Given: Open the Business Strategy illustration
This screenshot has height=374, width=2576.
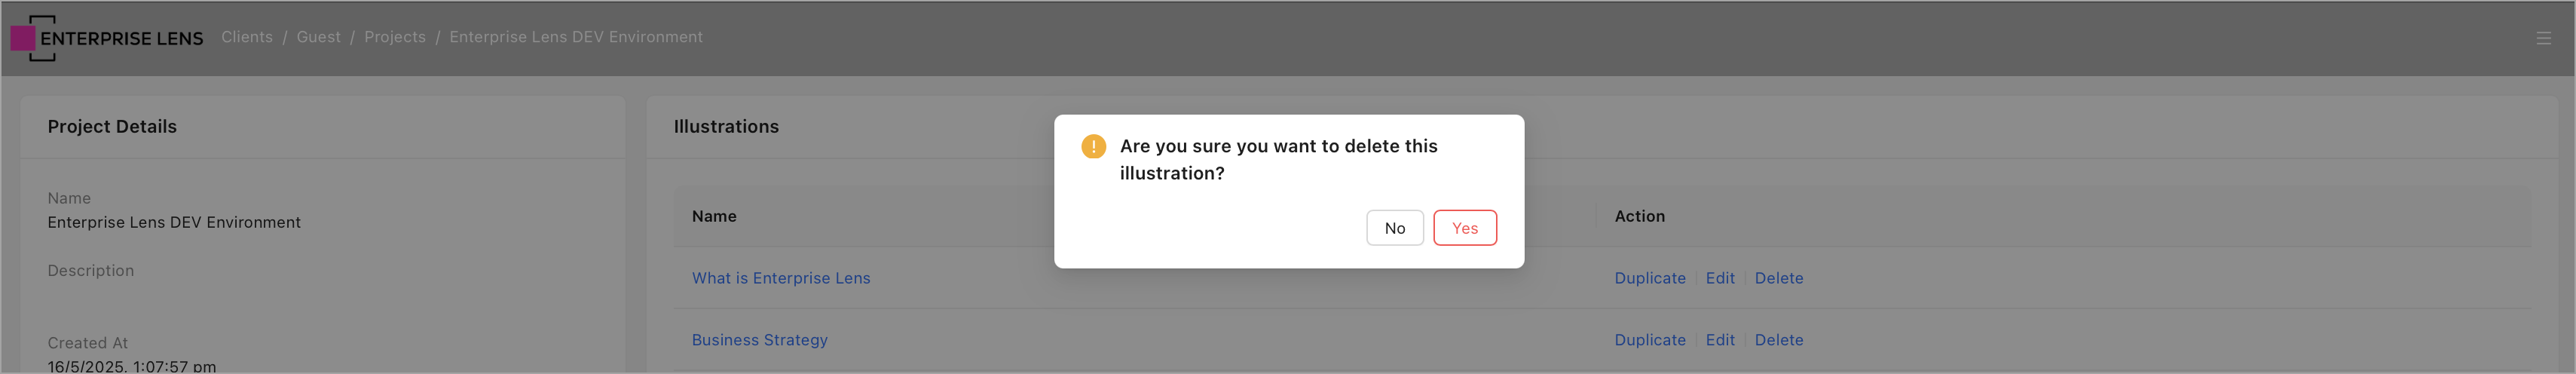Looking at the screenshot, I should (760, 340).
